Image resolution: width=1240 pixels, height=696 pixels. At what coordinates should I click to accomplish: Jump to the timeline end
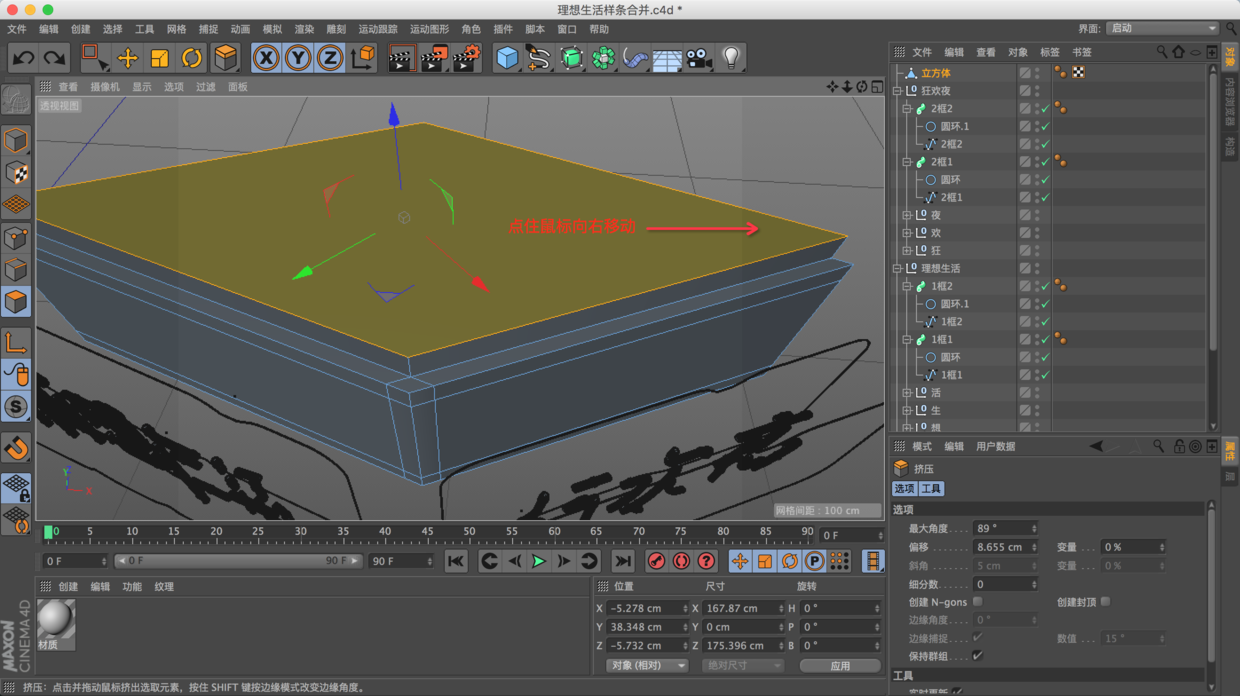(x=623, y=562)
